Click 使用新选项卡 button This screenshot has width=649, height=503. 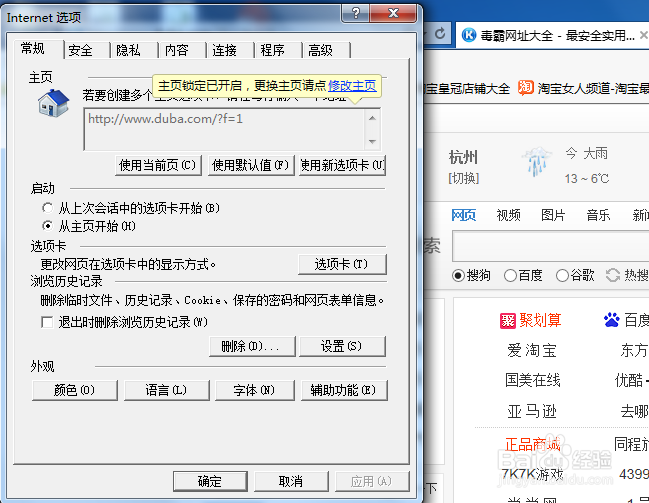point(342,166)
